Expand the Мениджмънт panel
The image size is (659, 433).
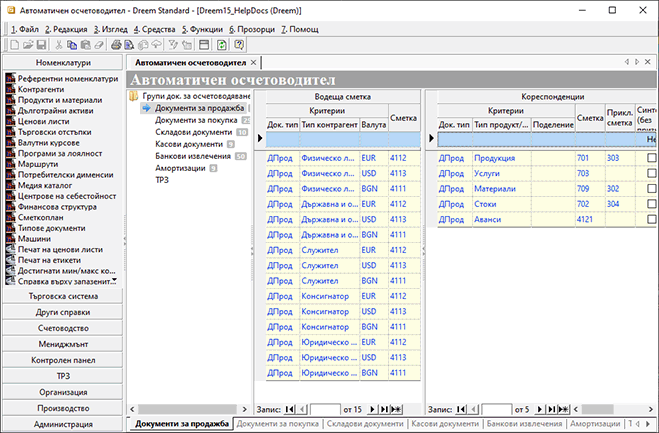[63, 344]
